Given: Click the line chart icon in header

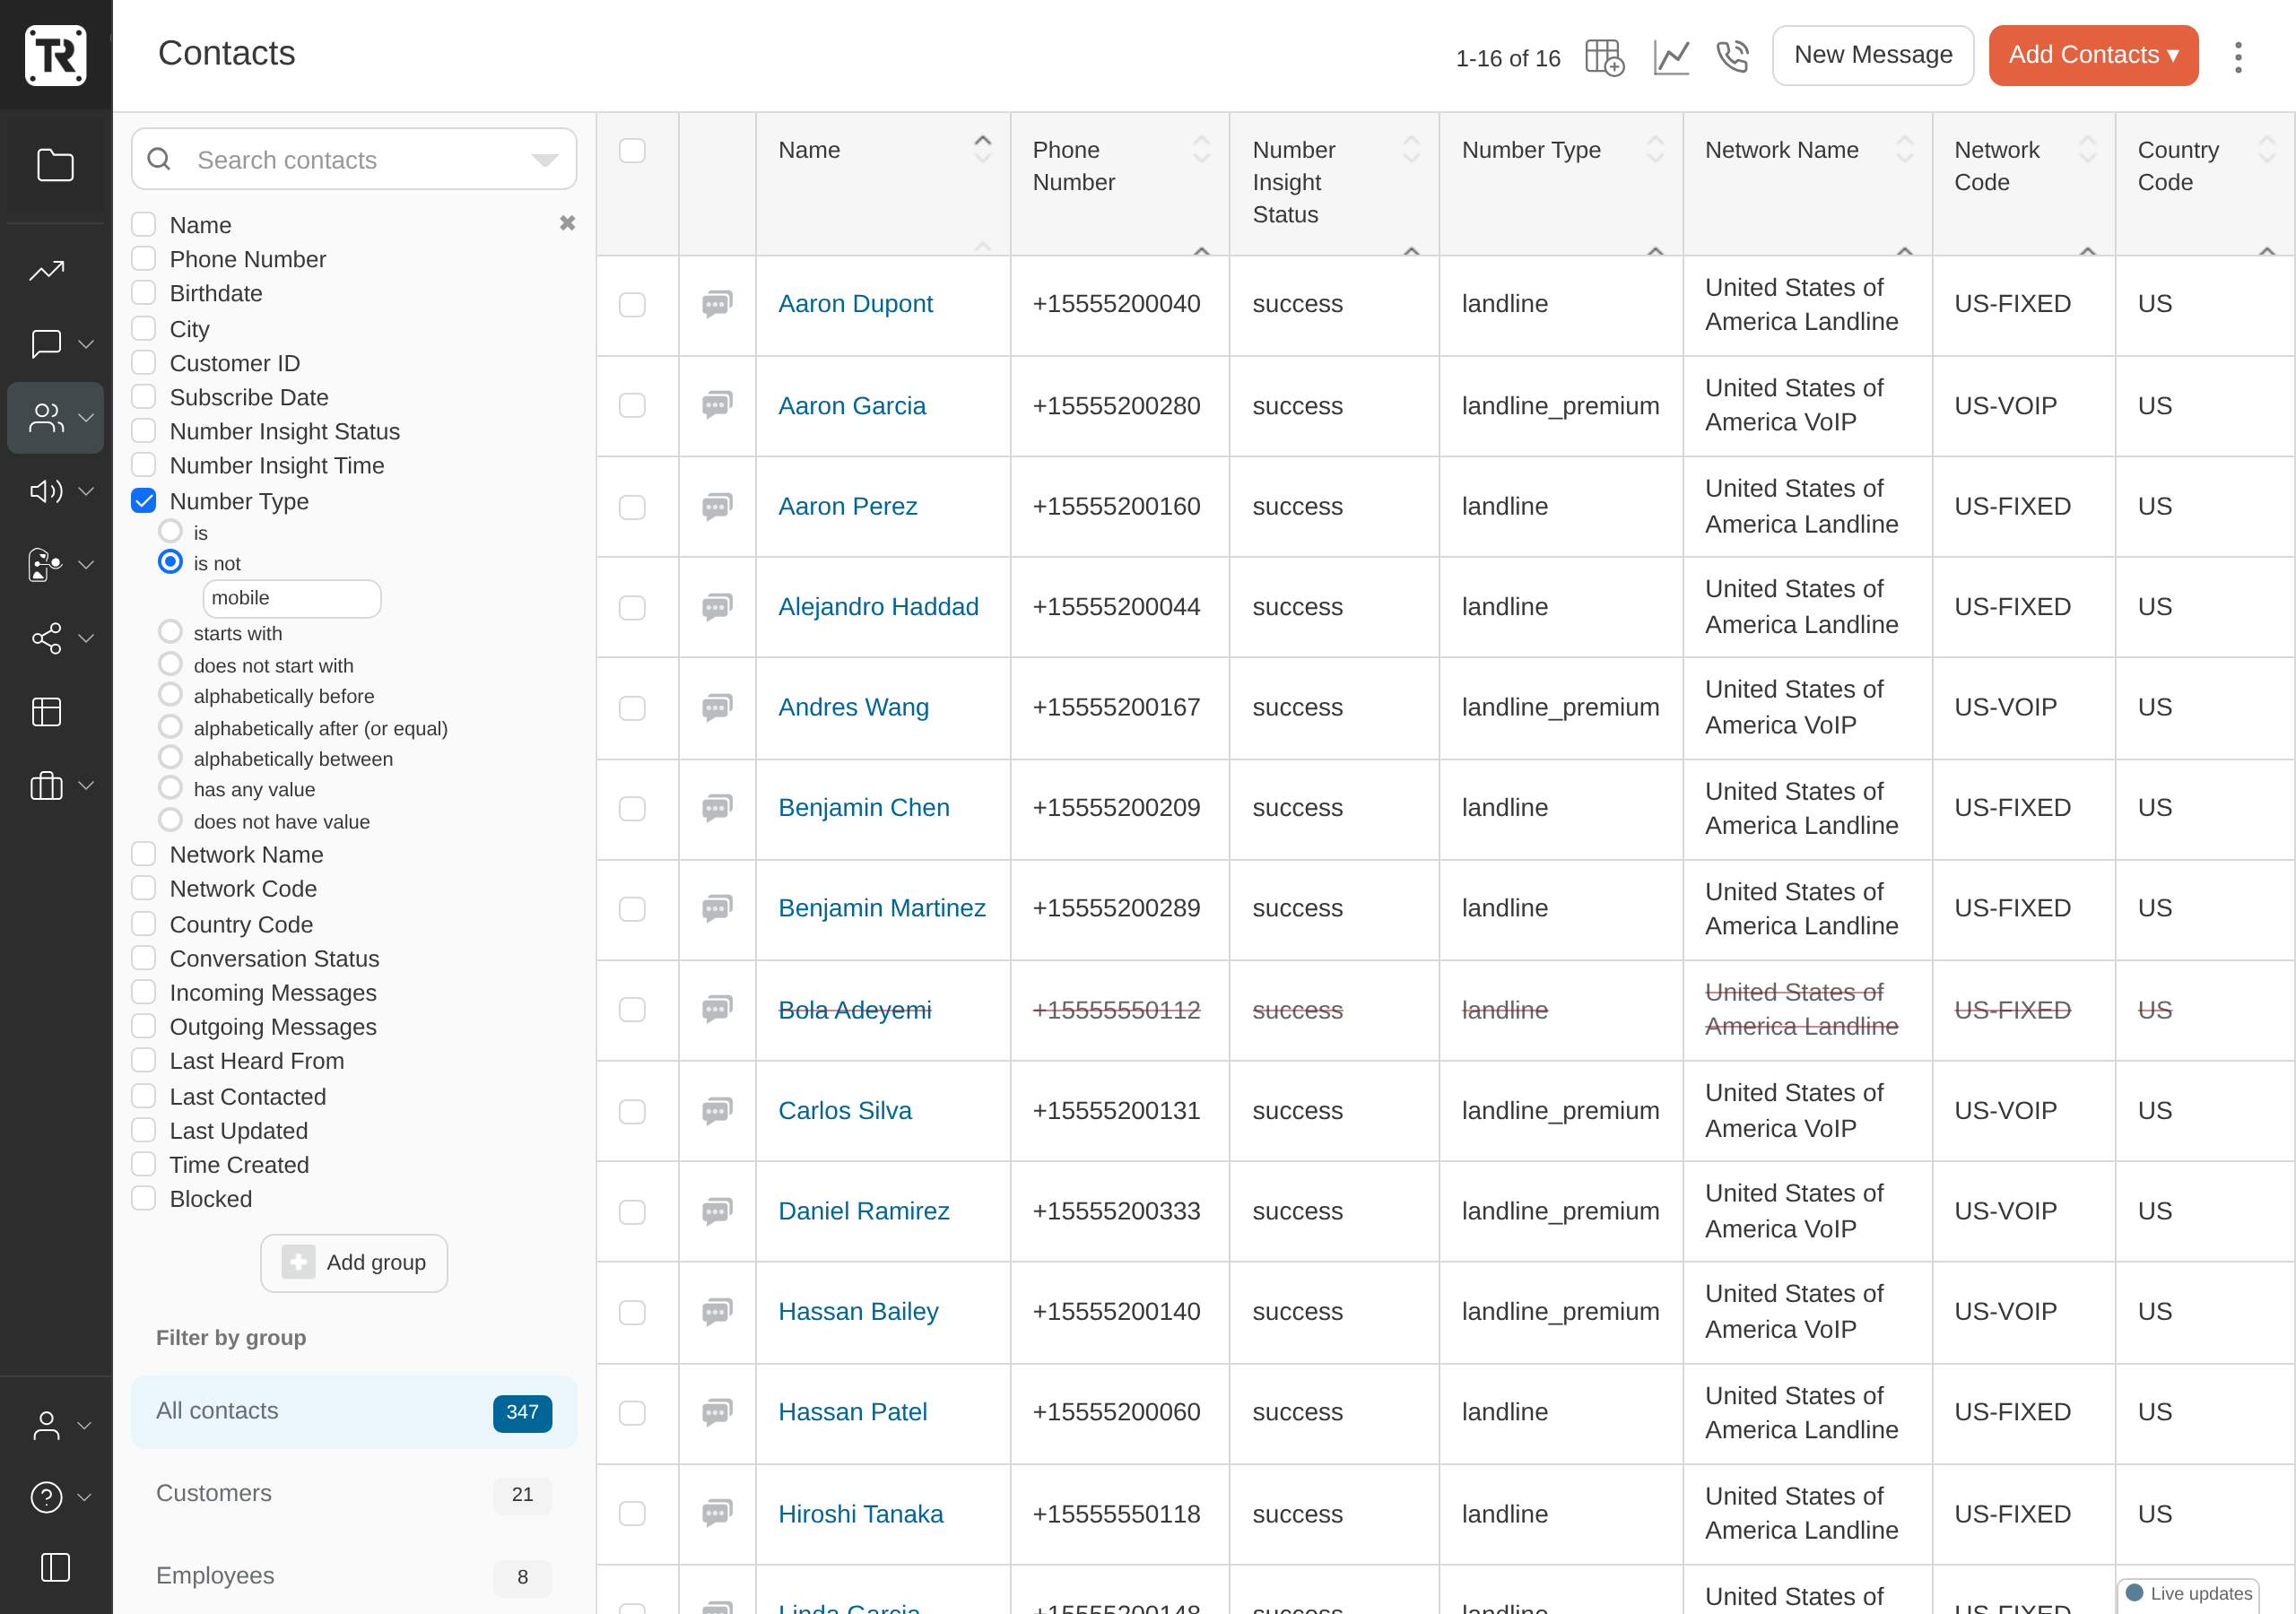Looking at the screenshot, I should point(1671,57).
